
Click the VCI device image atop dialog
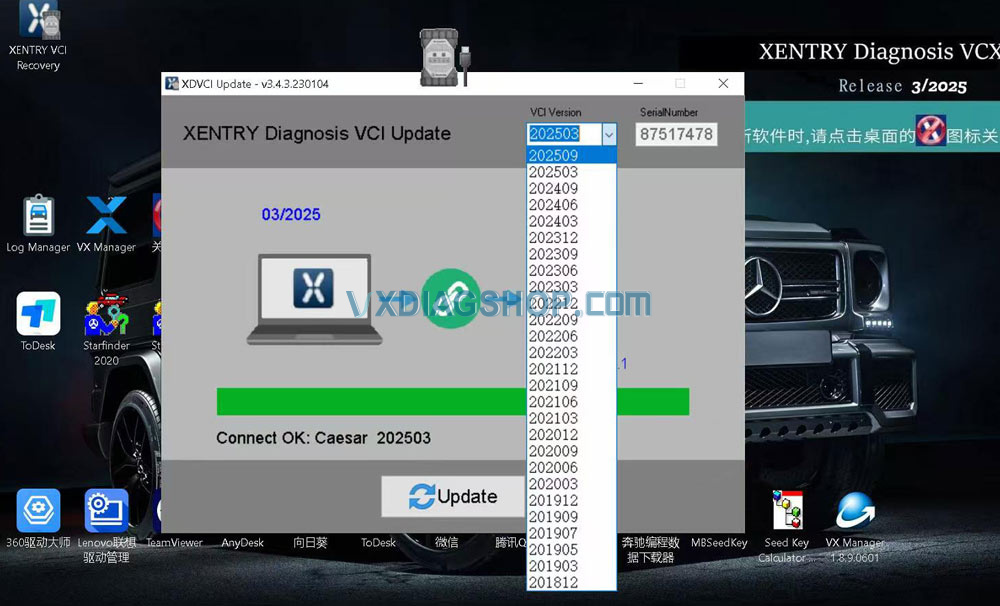(444, 57)
